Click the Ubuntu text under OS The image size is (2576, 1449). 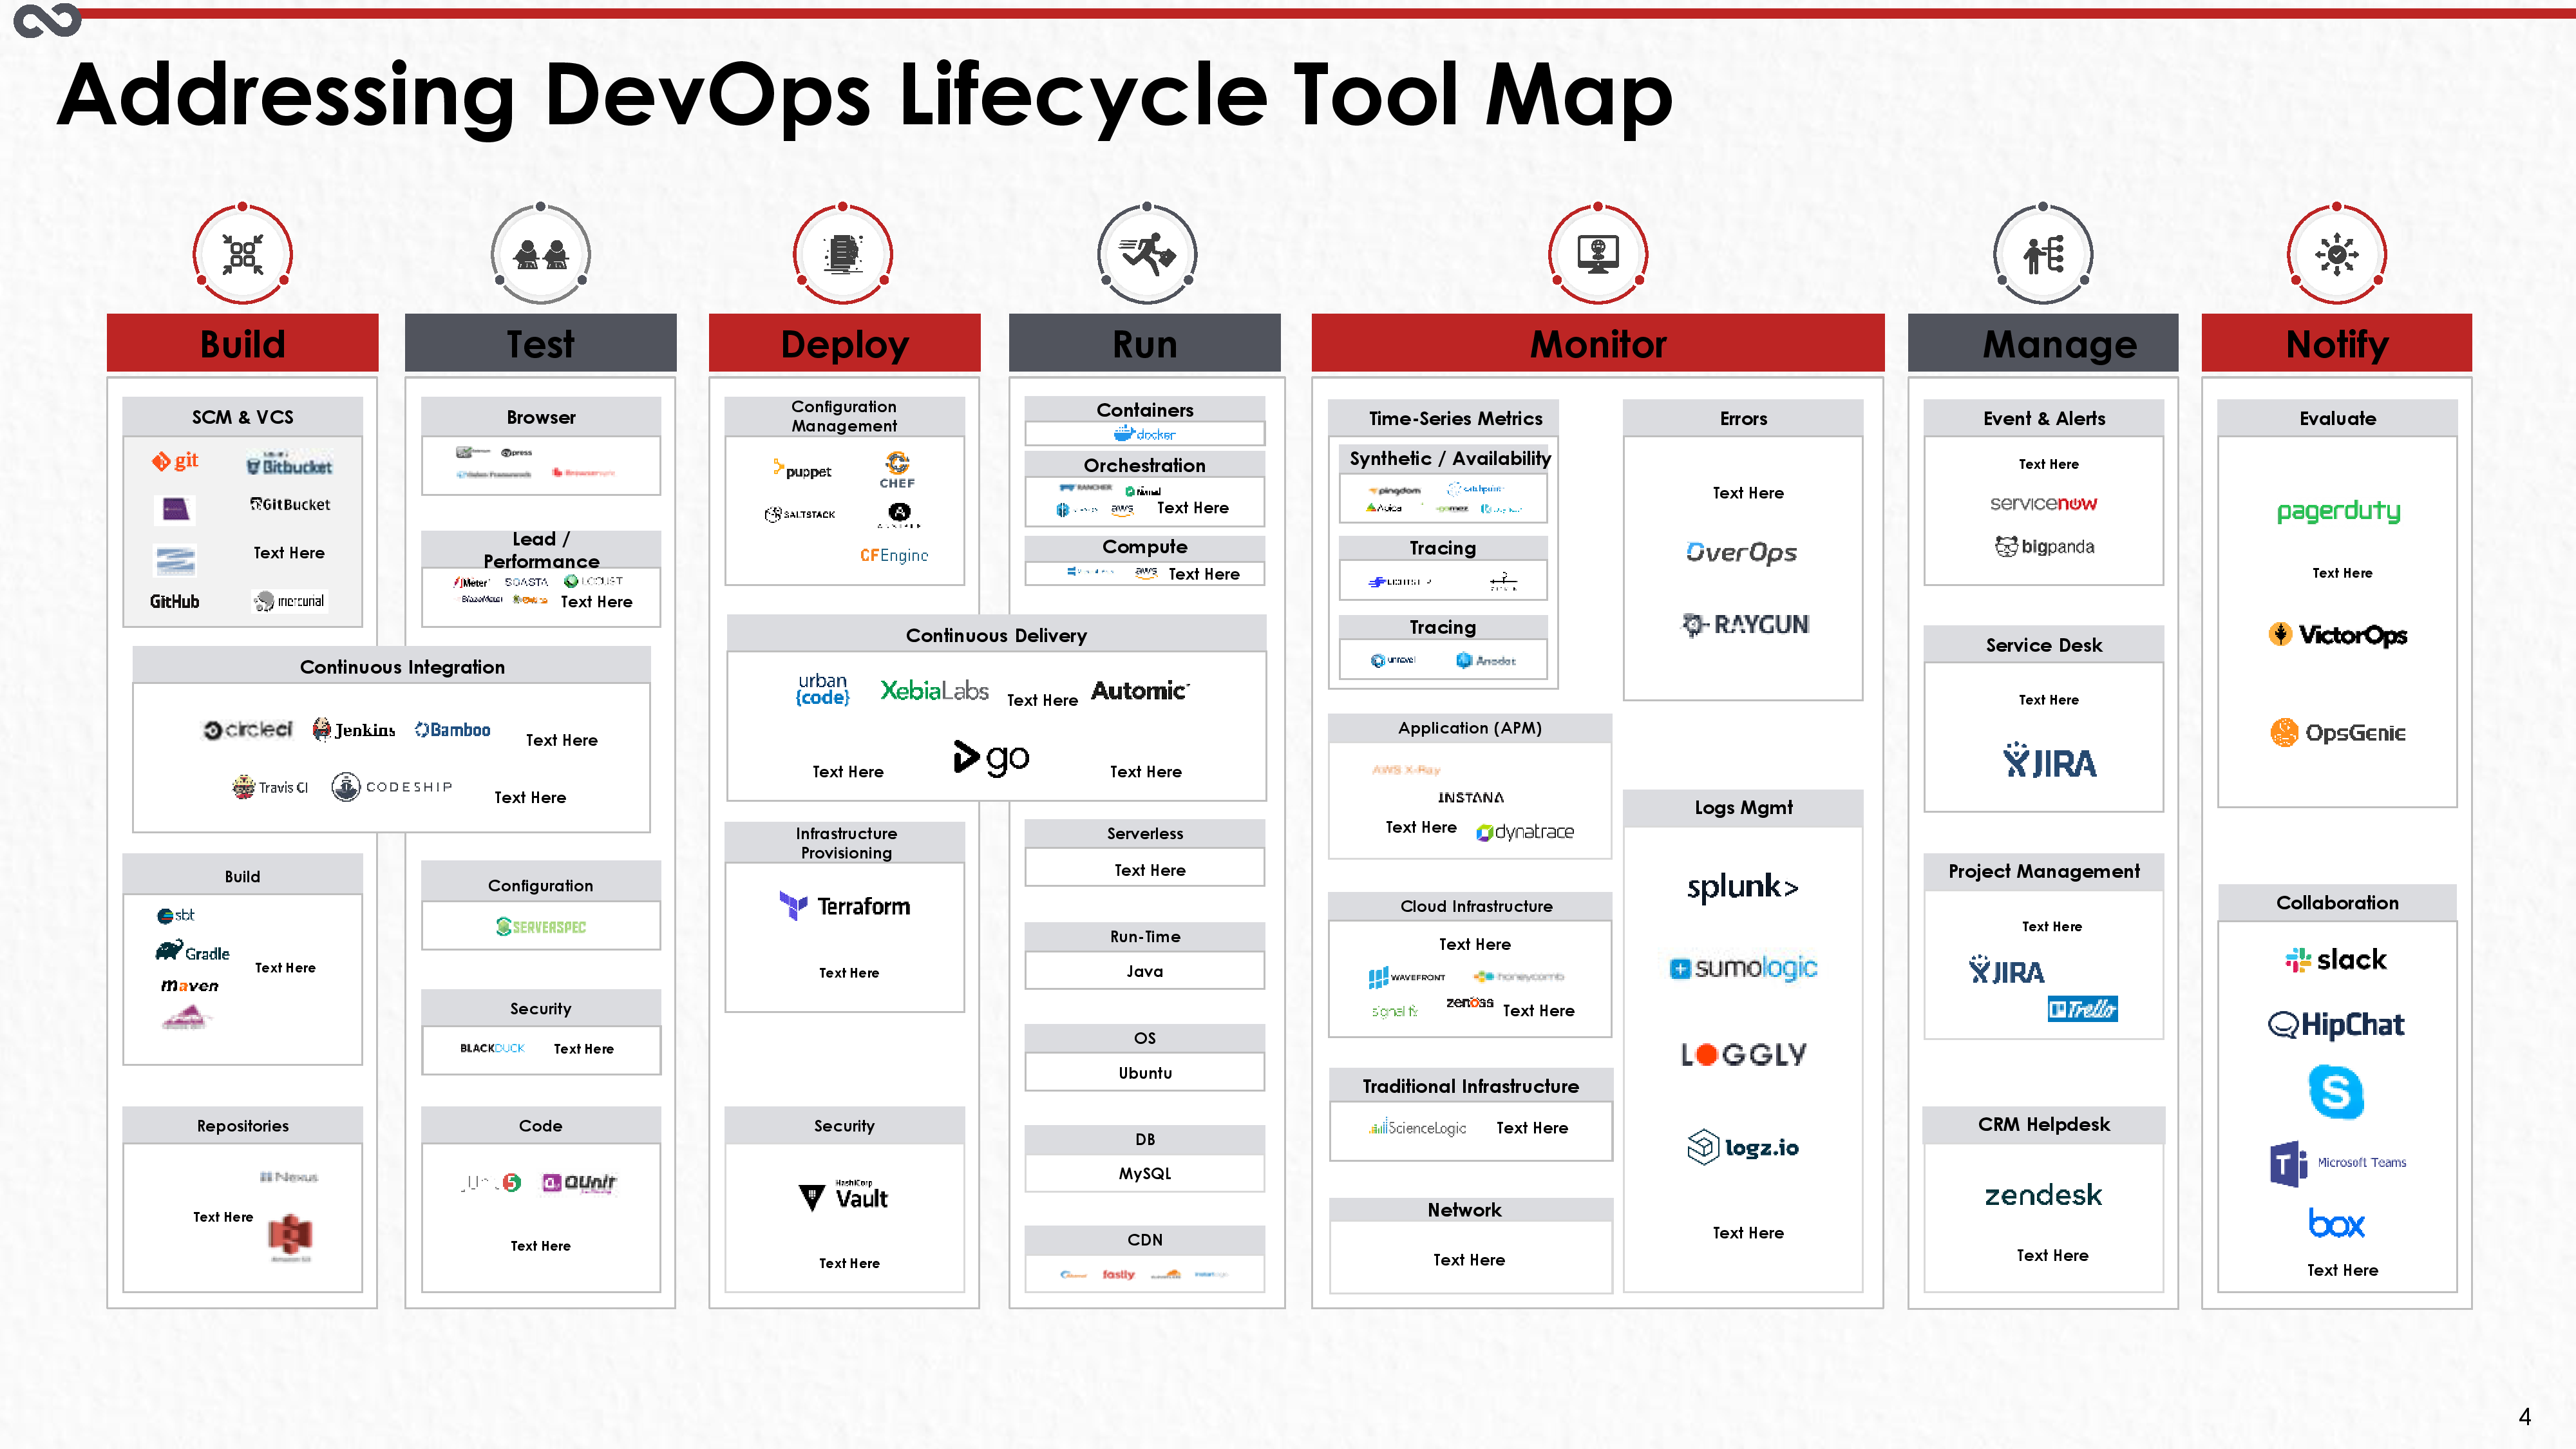point(1145,1072)
